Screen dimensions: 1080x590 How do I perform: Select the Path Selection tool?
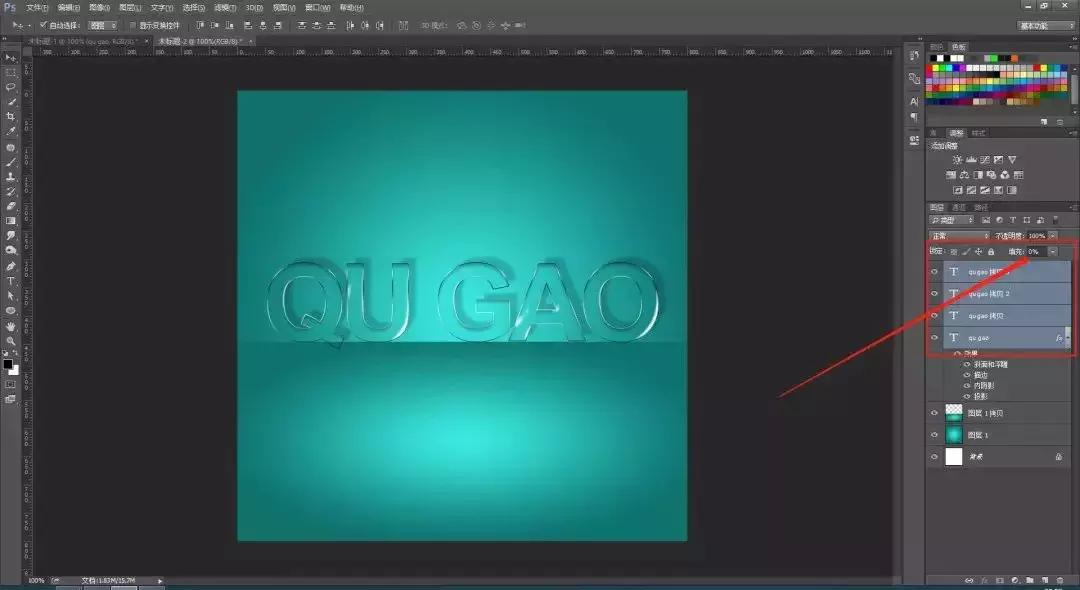(x=10, y=295)
